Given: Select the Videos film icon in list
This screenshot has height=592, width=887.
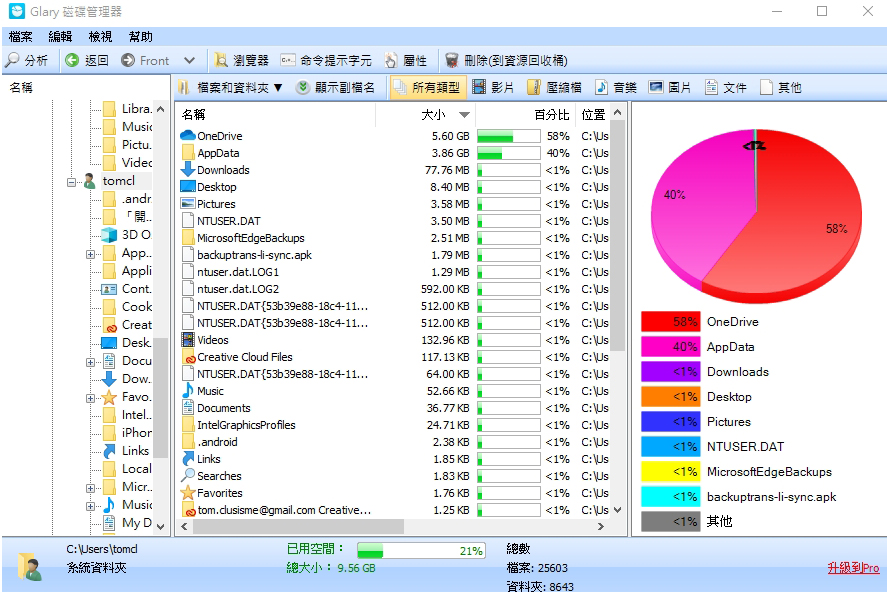Looking at the screenshot, I should 188,340.
